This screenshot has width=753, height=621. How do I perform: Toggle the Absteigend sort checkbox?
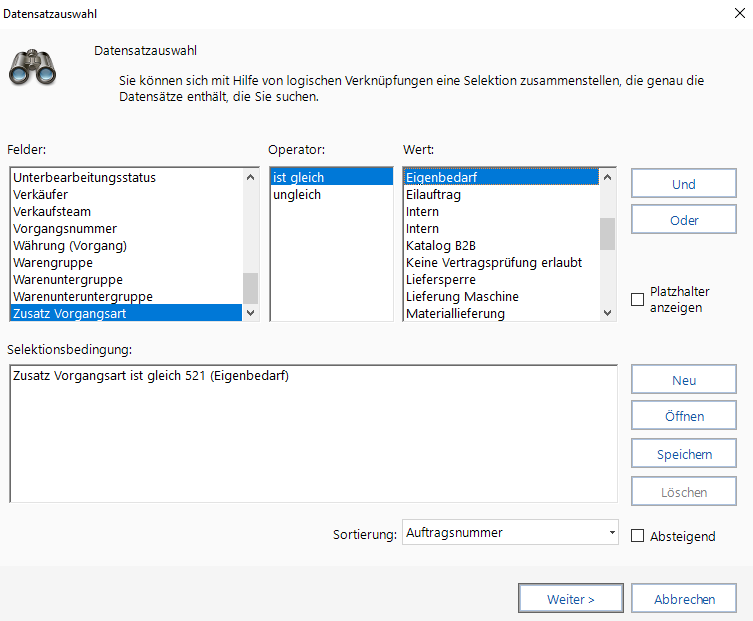point(638,536)
